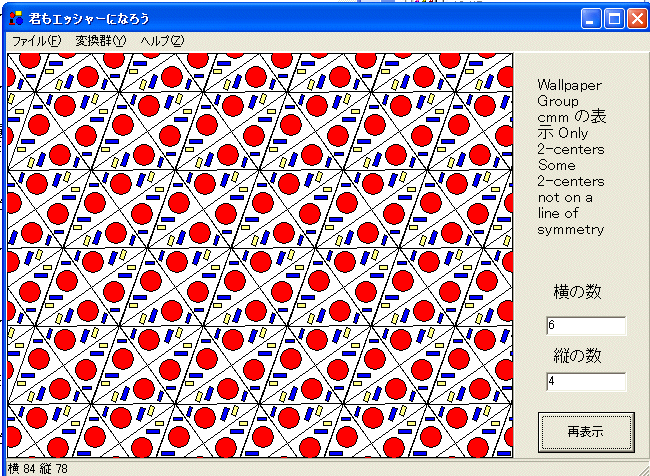Close the 君もエッシャーになろう window
This screenshot has height=476, width=650.
638,19
